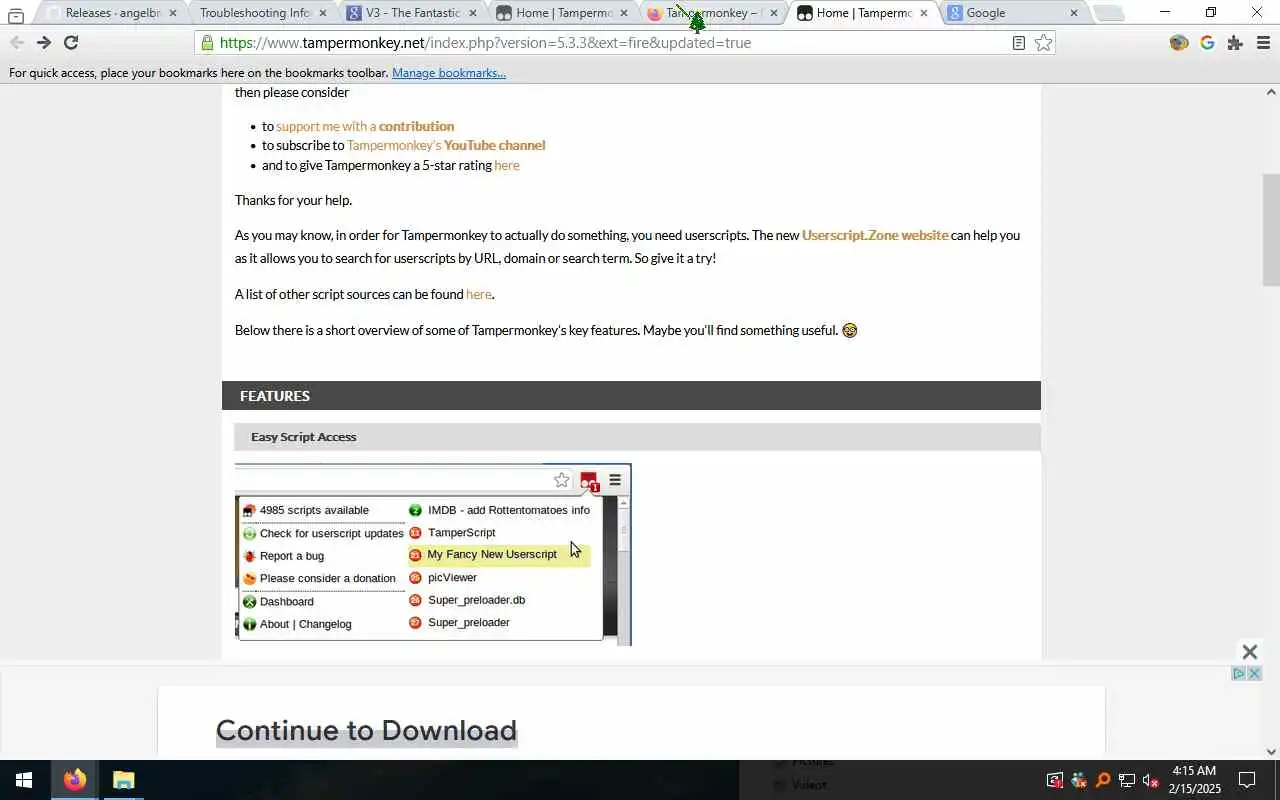Open other script sources 'here' link
Screen dimensions: 1280x800
[x=479, y=294]
